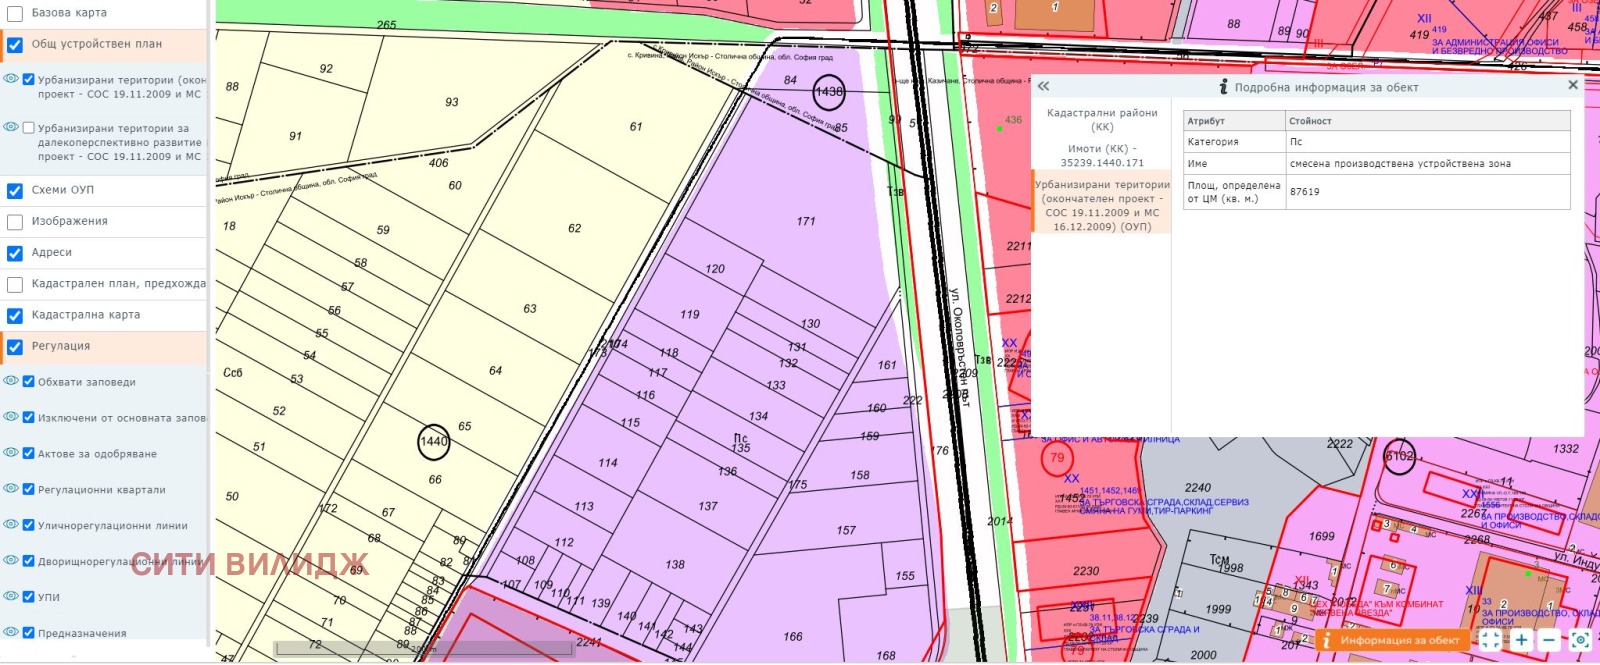This screenshot has width=1600, height=665.
Task: Enable the Базова карта checkbox
Action: pos(15,14)
